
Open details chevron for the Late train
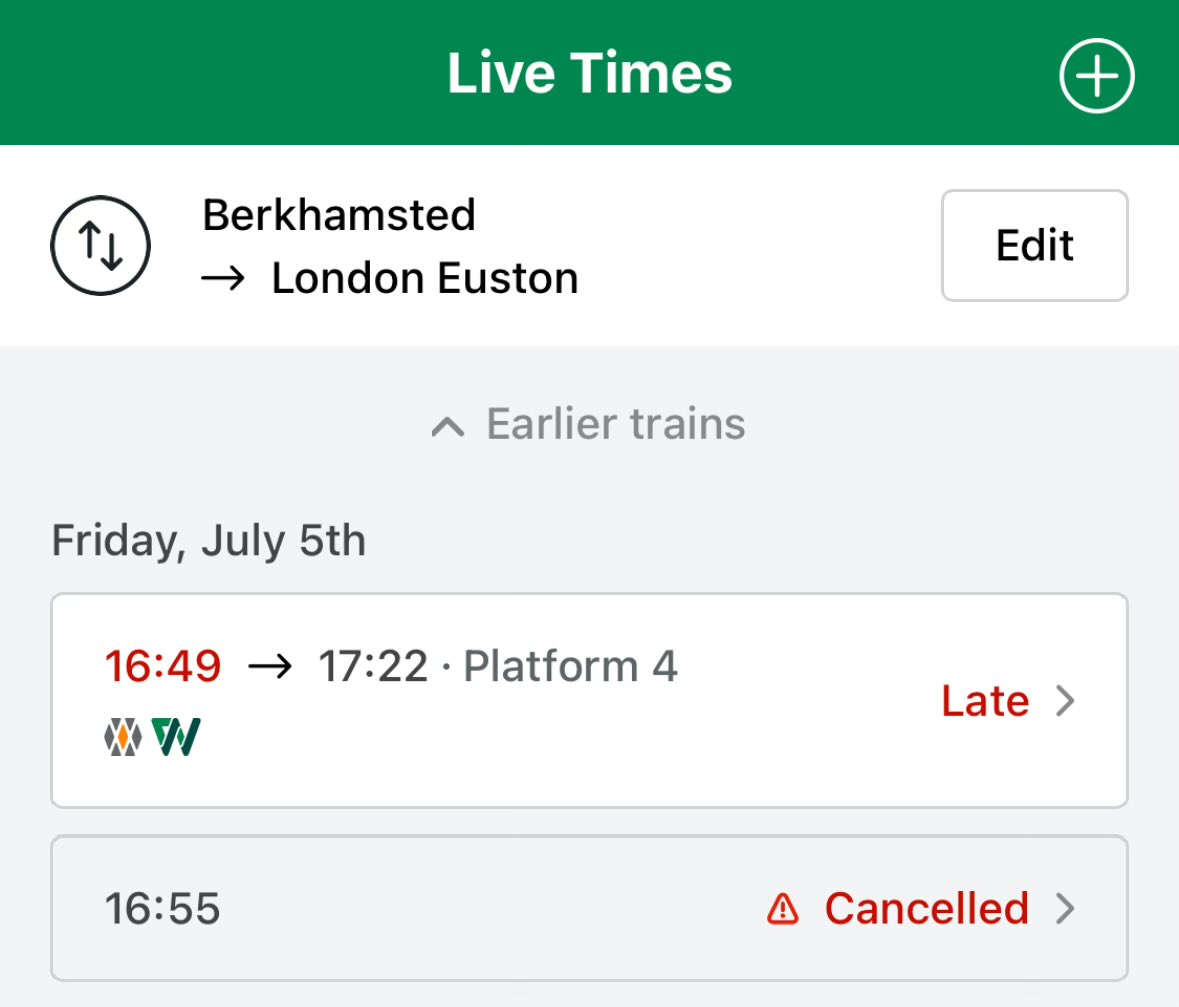click(x=1065, y=701)
